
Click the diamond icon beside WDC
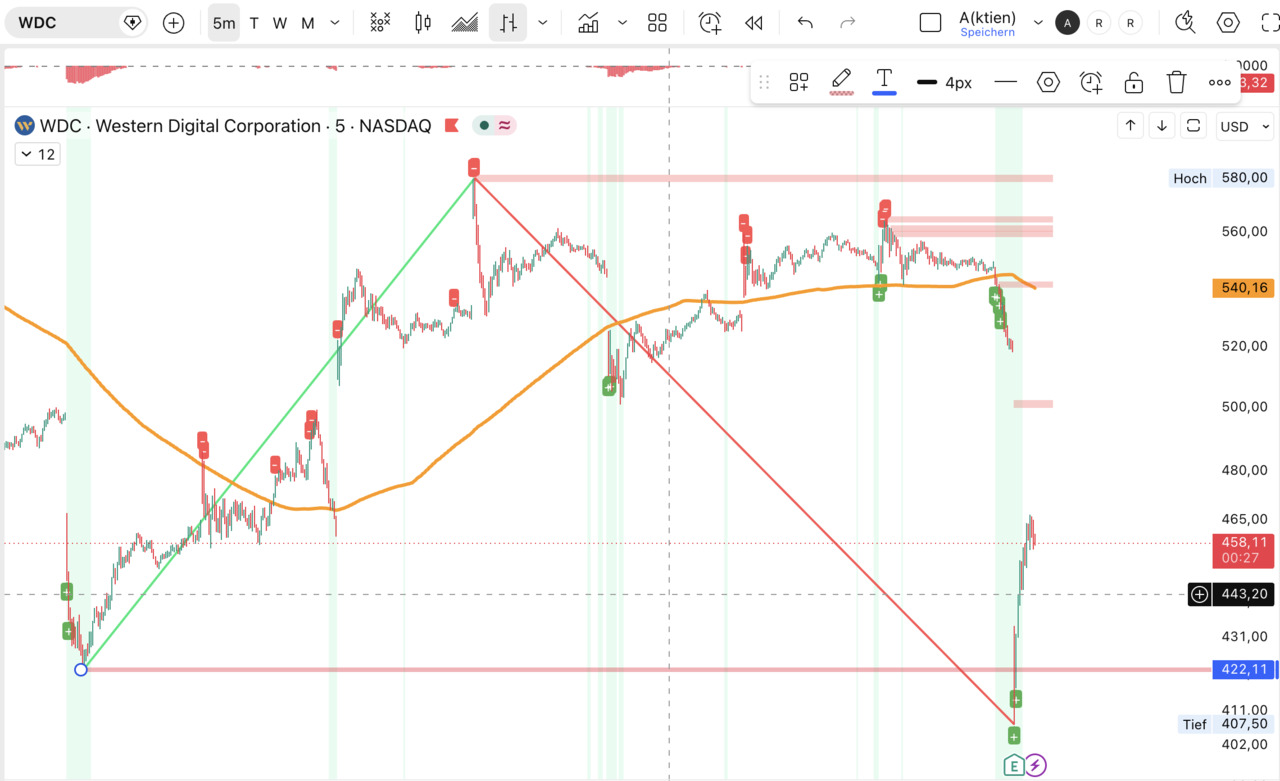(133, 22)
